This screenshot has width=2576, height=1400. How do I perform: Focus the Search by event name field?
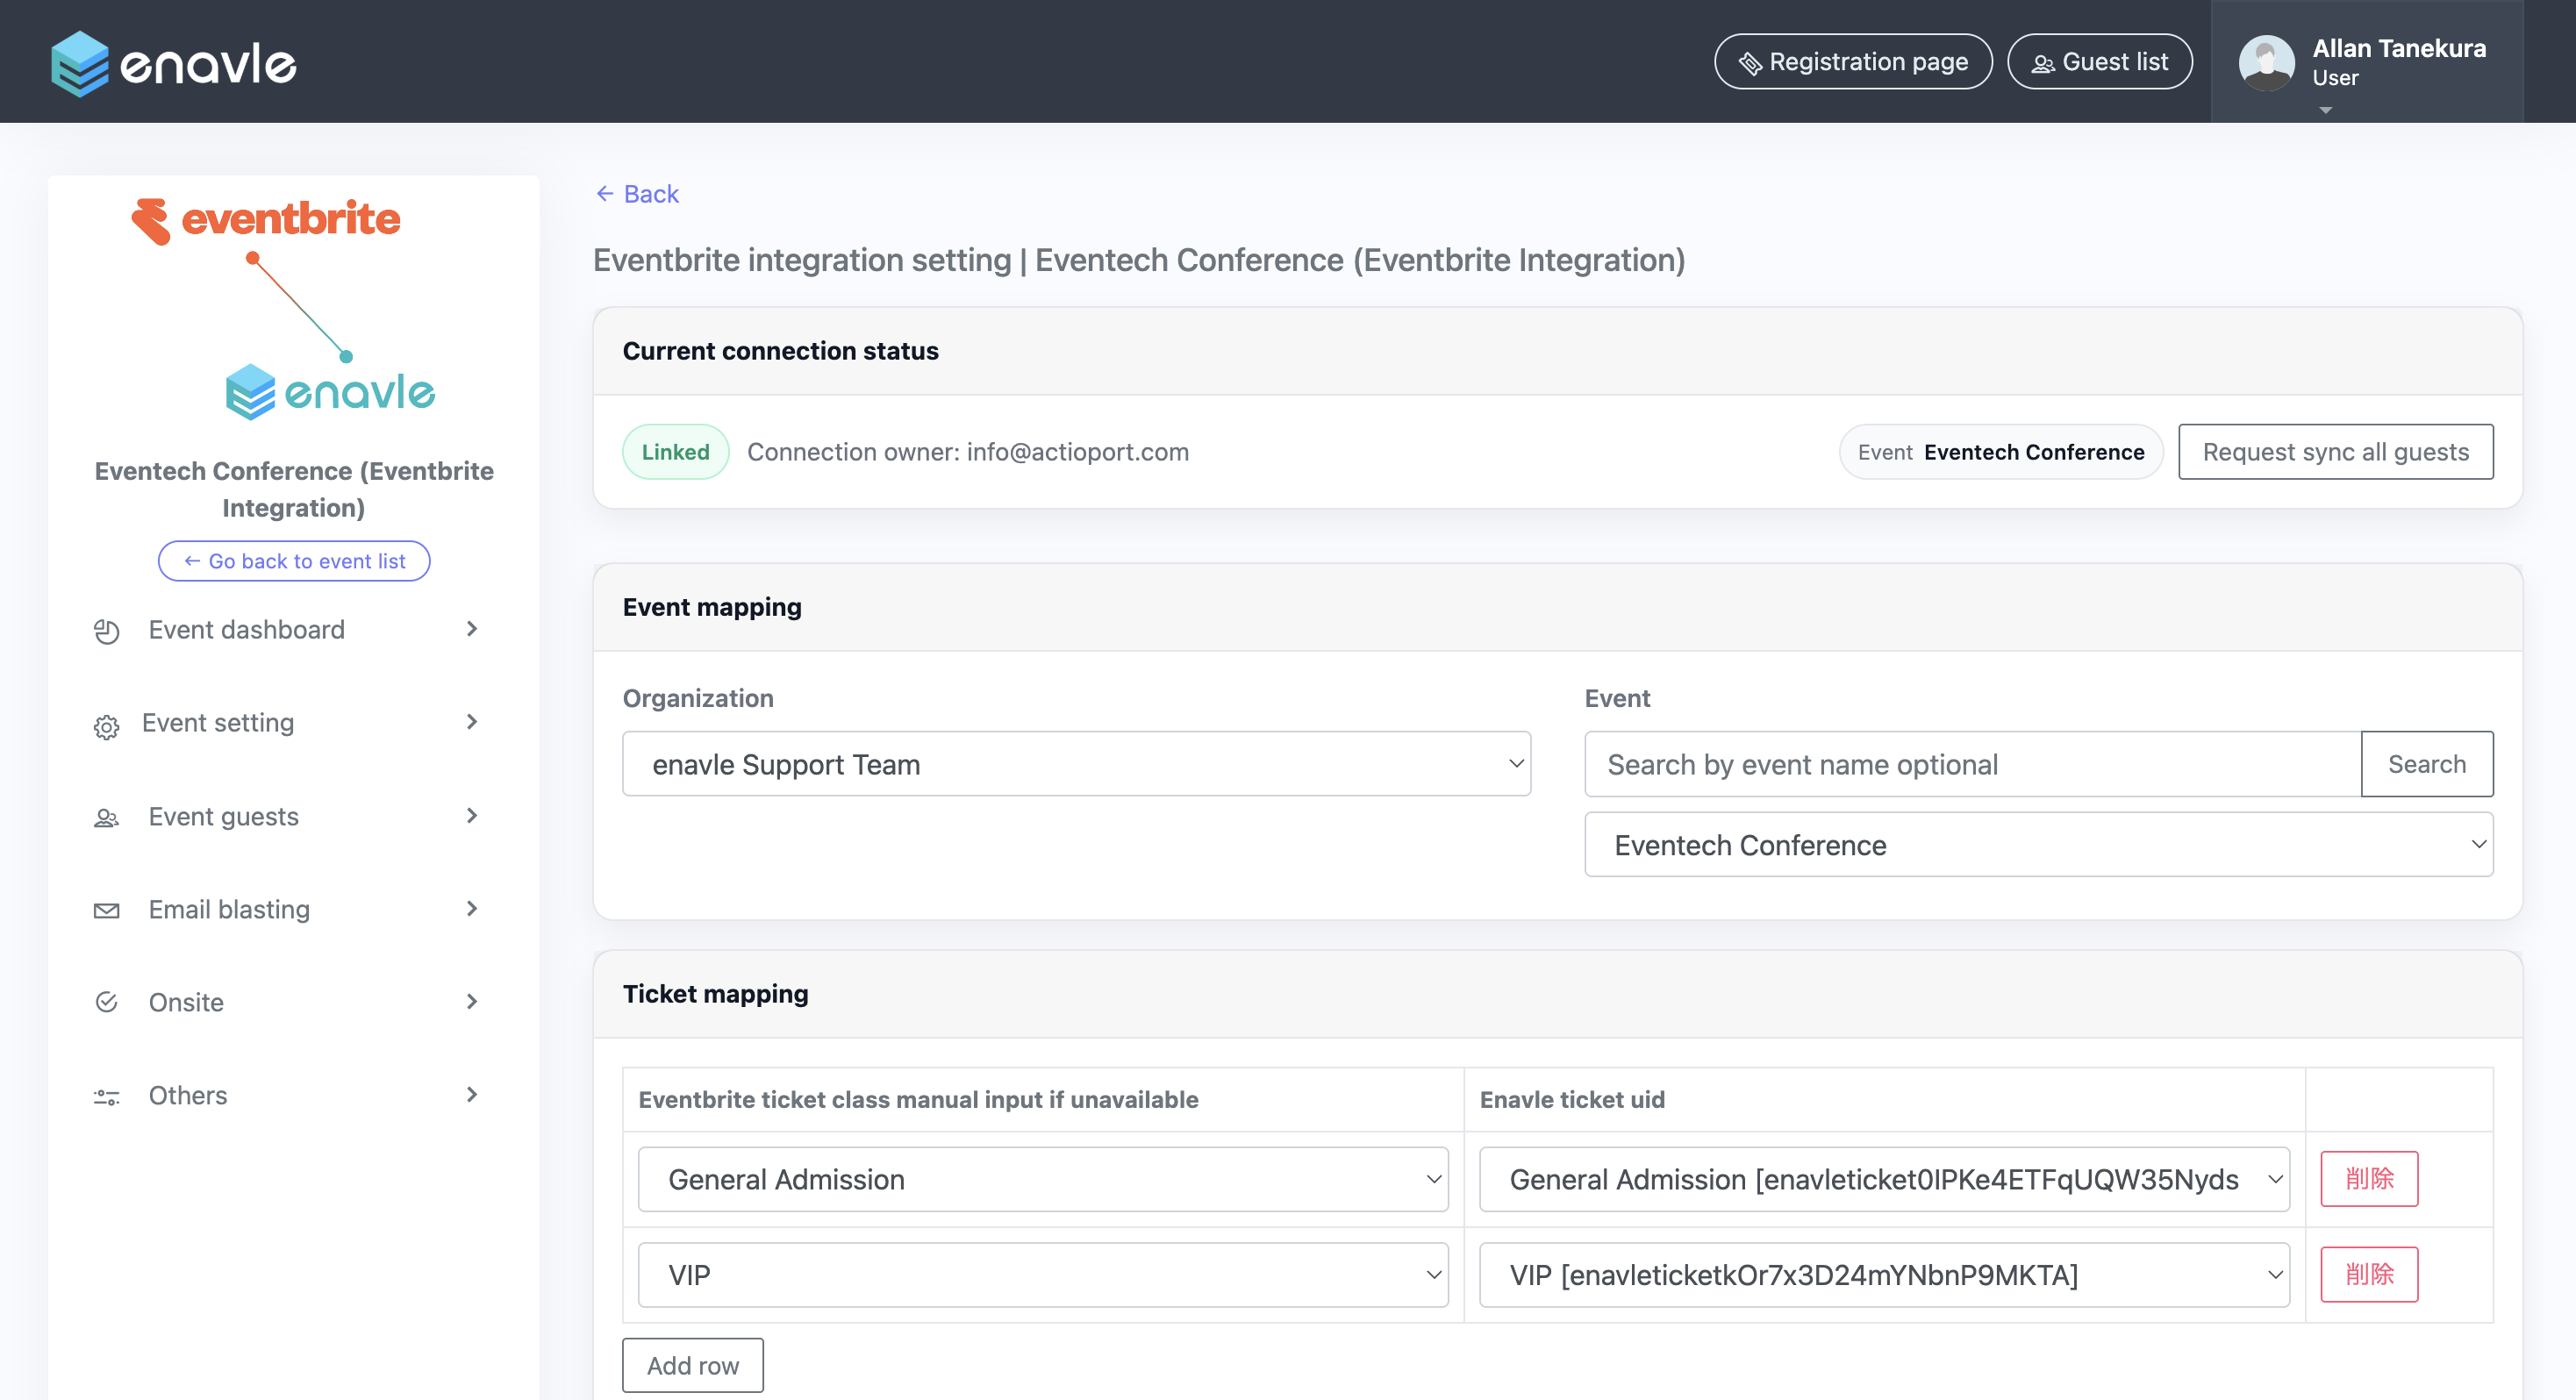pyautogui.click(x=1971, y=764)
